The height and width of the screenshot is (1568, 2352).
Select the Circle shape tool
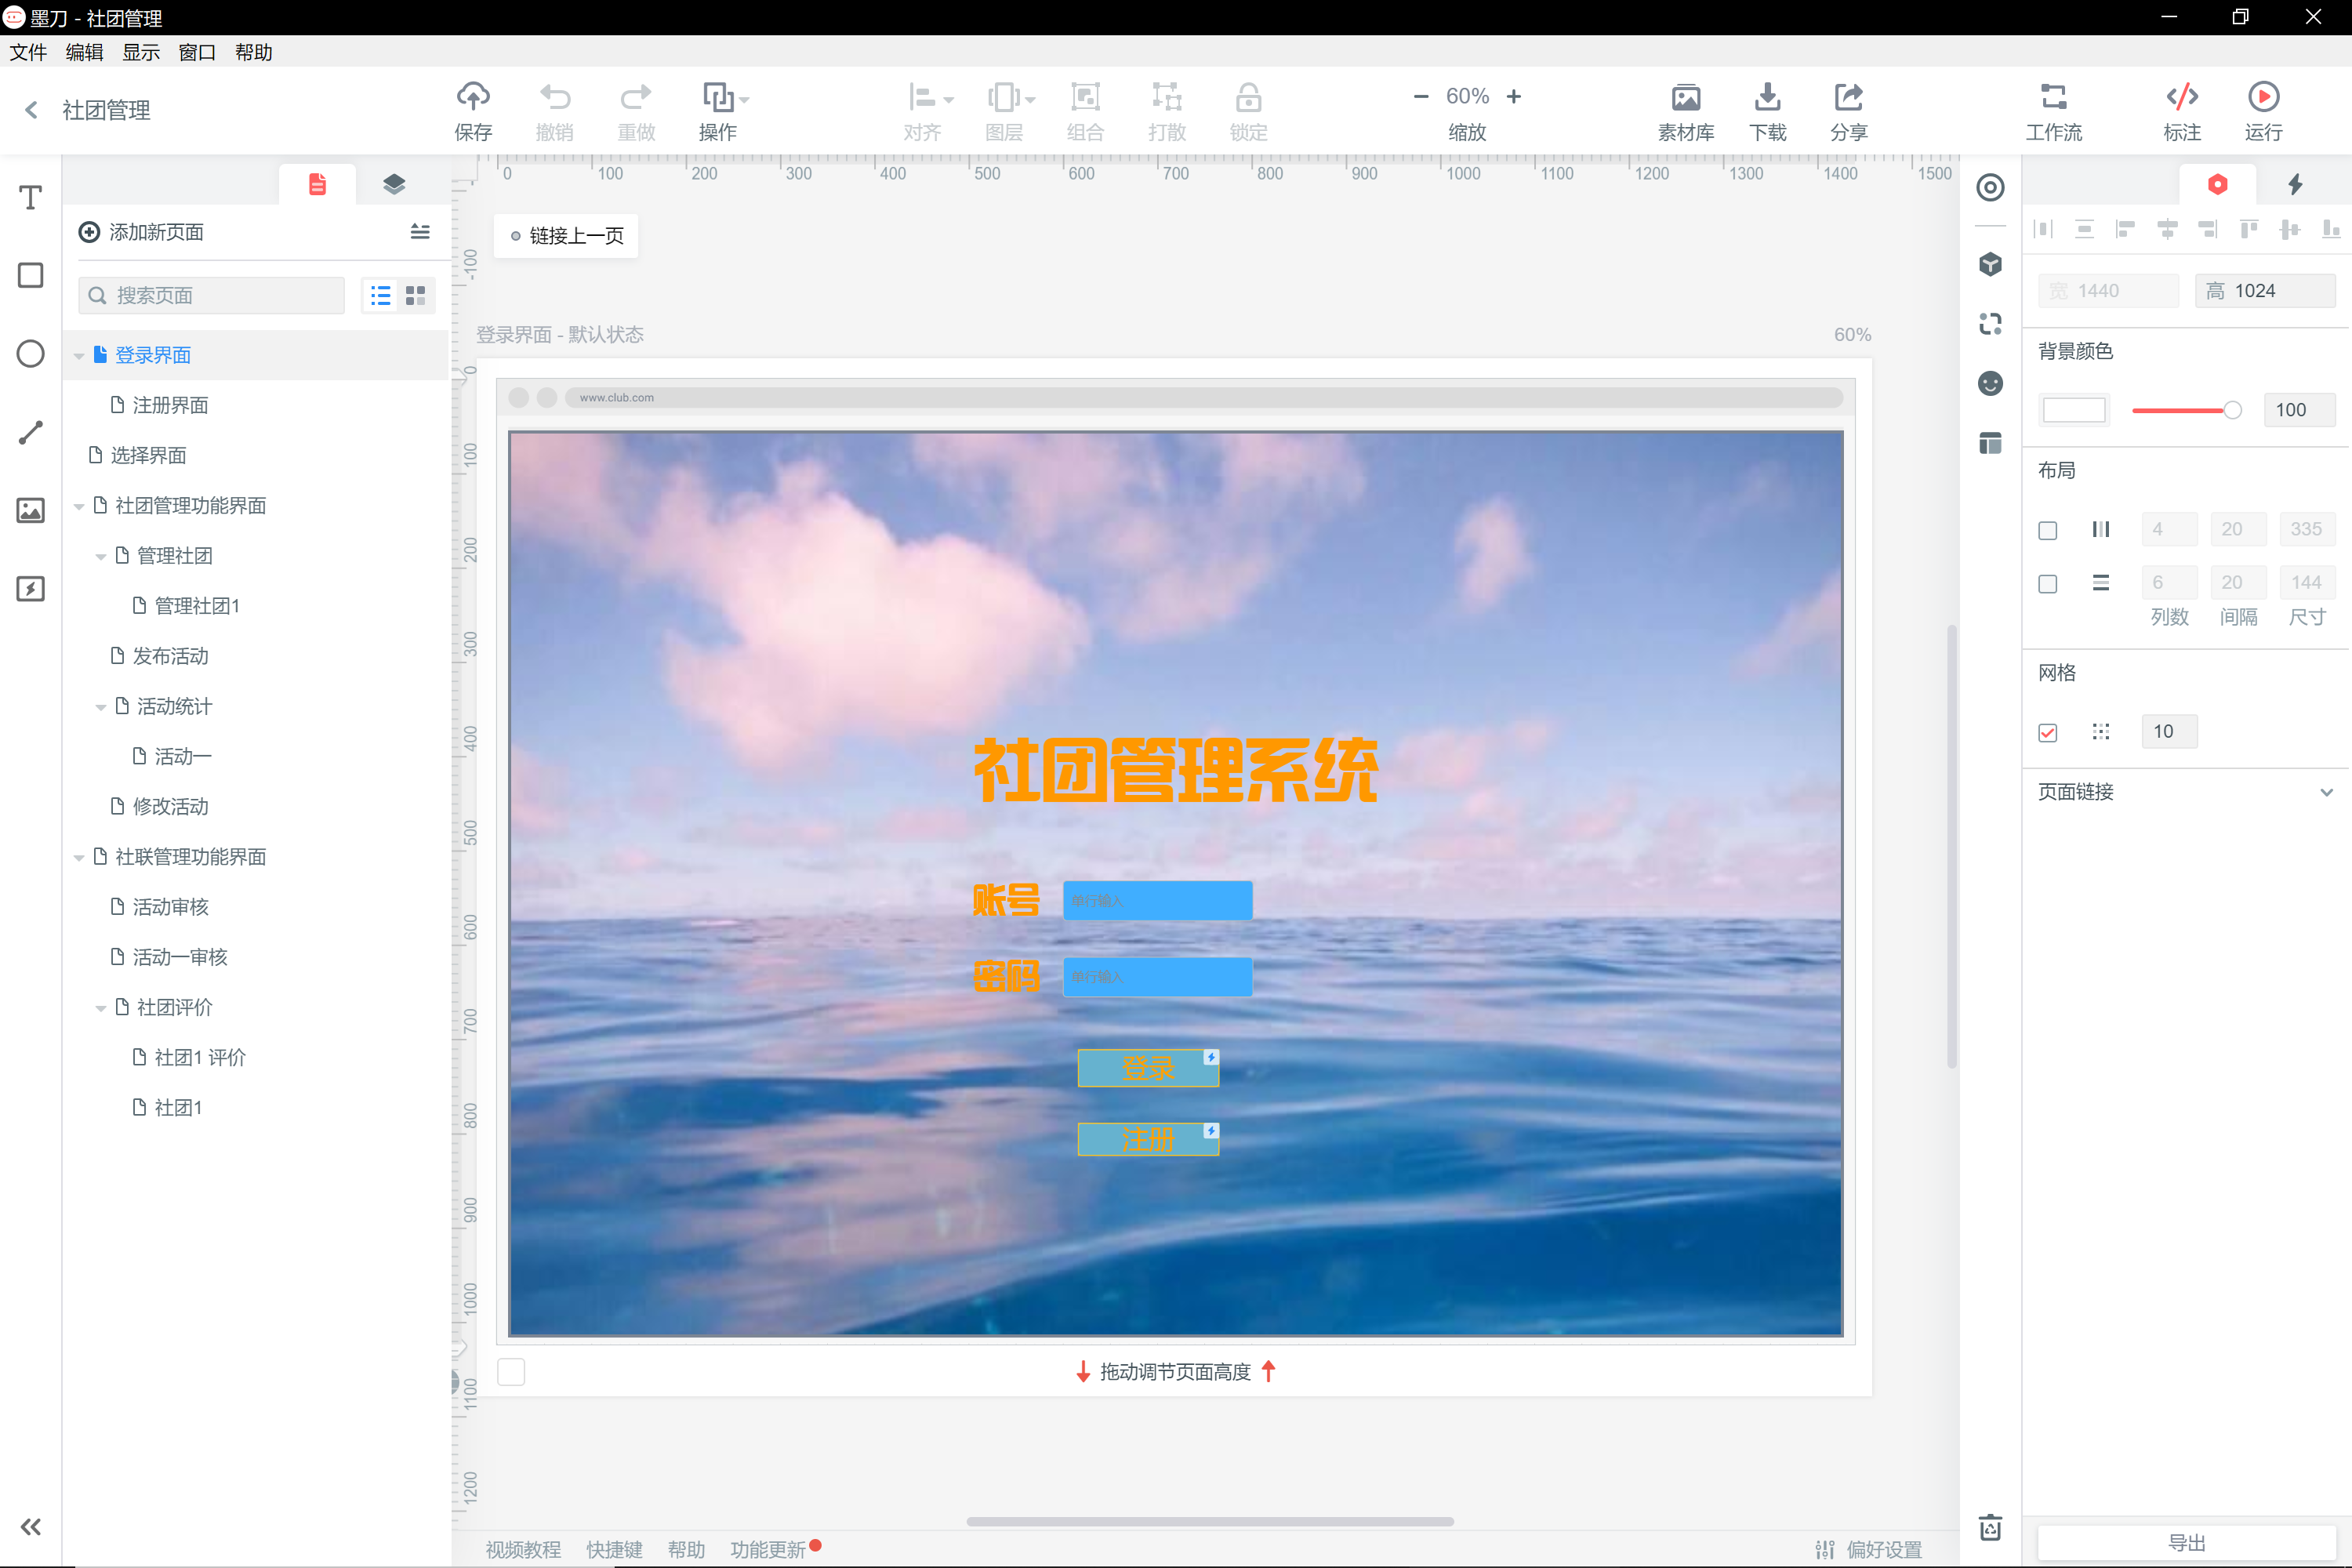click(x=31, y=354)
